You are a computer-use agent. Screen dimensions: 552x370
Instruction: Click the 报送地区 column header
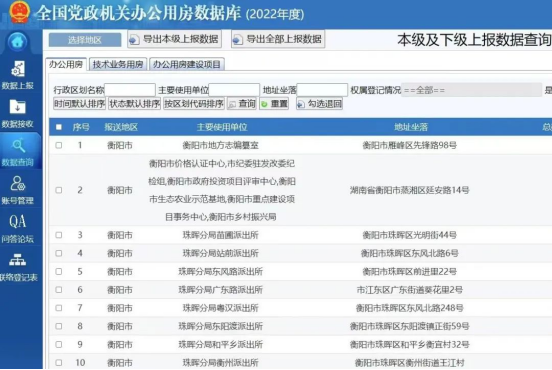(x=121, y=127)
